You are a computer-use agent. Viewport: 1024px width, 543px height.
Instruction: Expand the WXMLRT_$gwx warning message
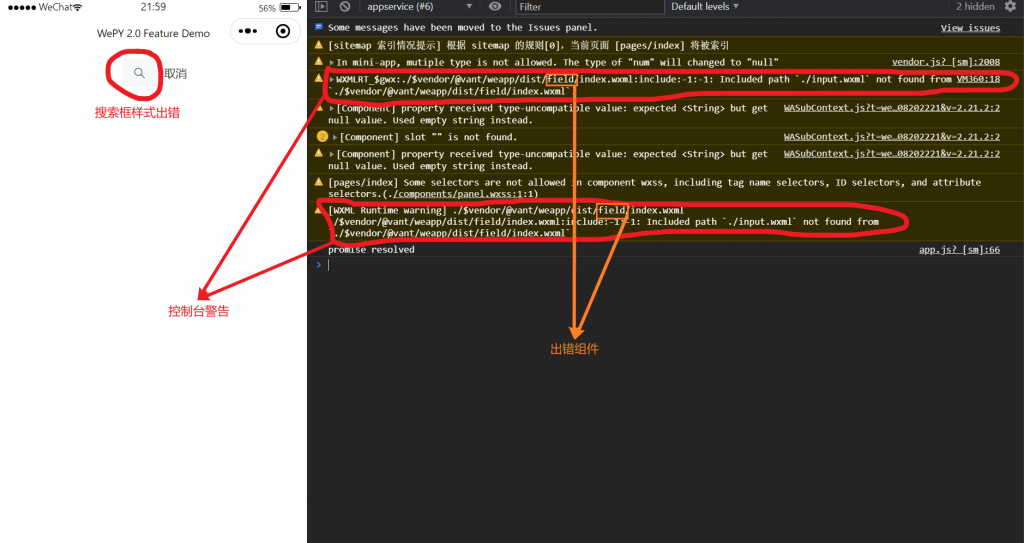pyautogui.click(x=332, y=80)
